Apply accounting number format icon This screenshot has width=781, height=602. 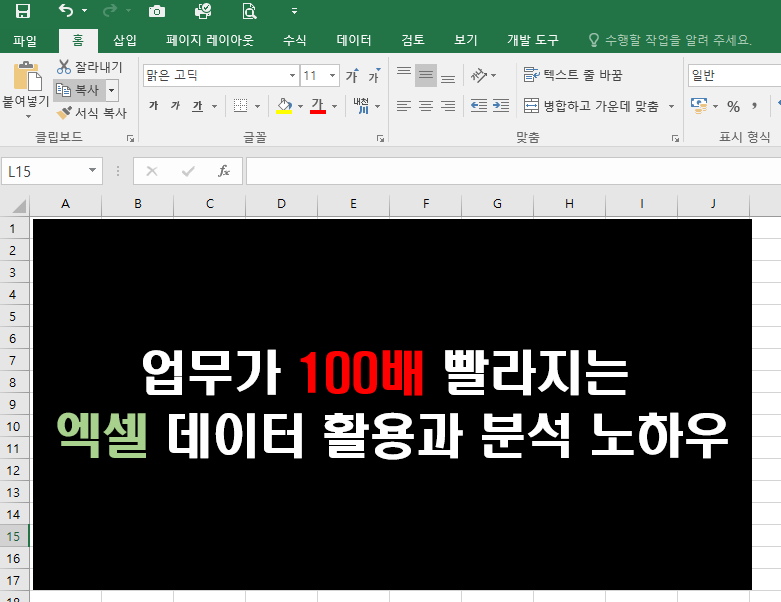[x=699, y=106]
